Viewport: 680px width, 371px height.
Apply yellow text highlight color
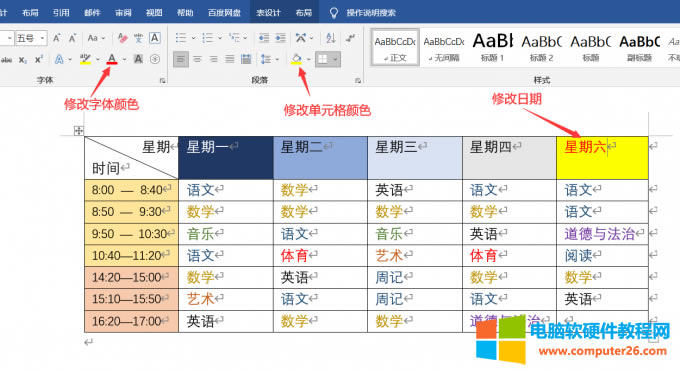85,59
